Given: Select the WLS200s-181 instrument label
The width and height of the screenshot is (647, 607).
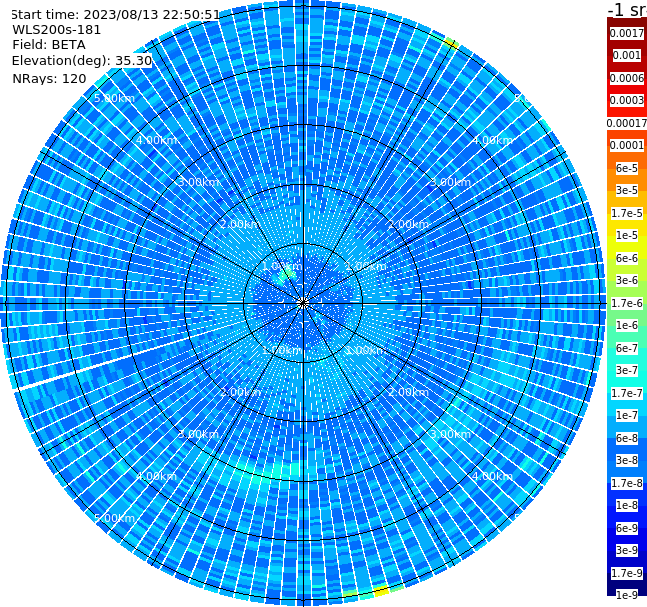Looking at the screenshot, I should coord(57,30).
